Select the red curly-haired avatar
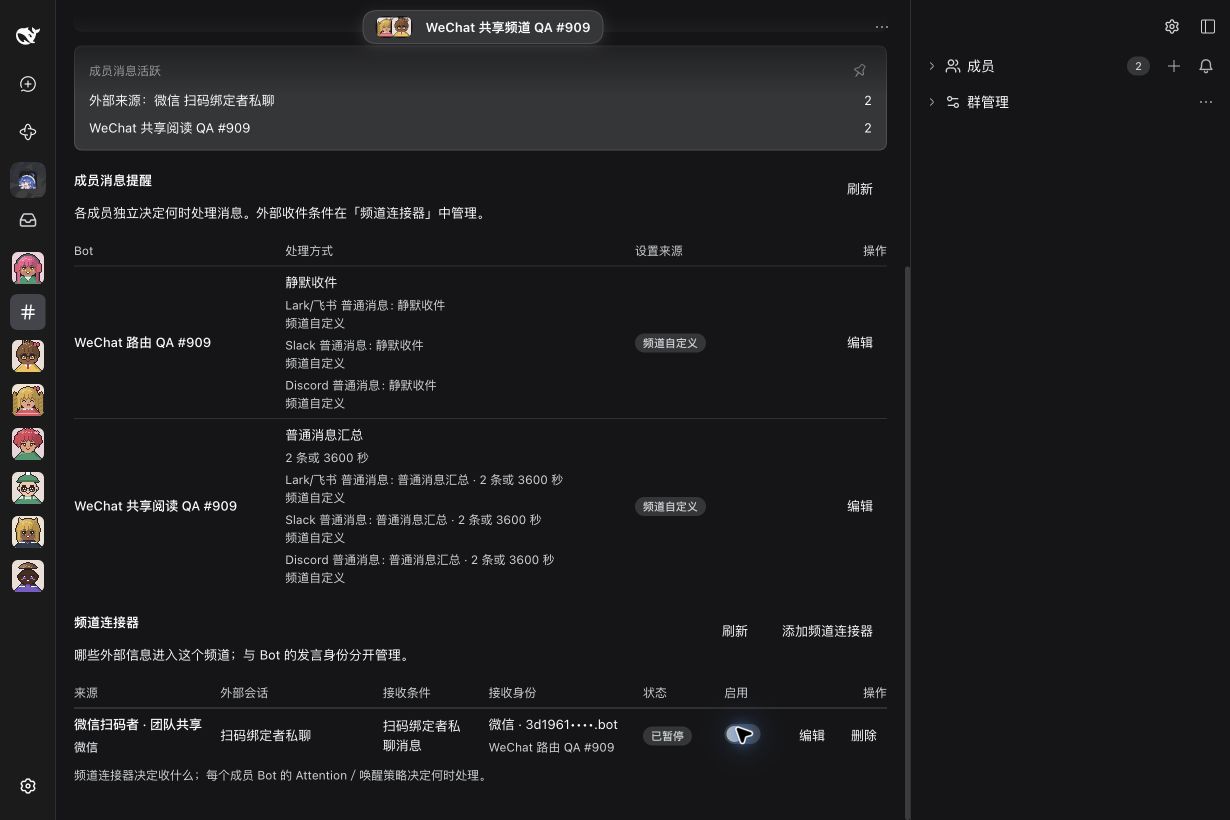The width and height of the screenshot is (1230, 820). [28, 444]
